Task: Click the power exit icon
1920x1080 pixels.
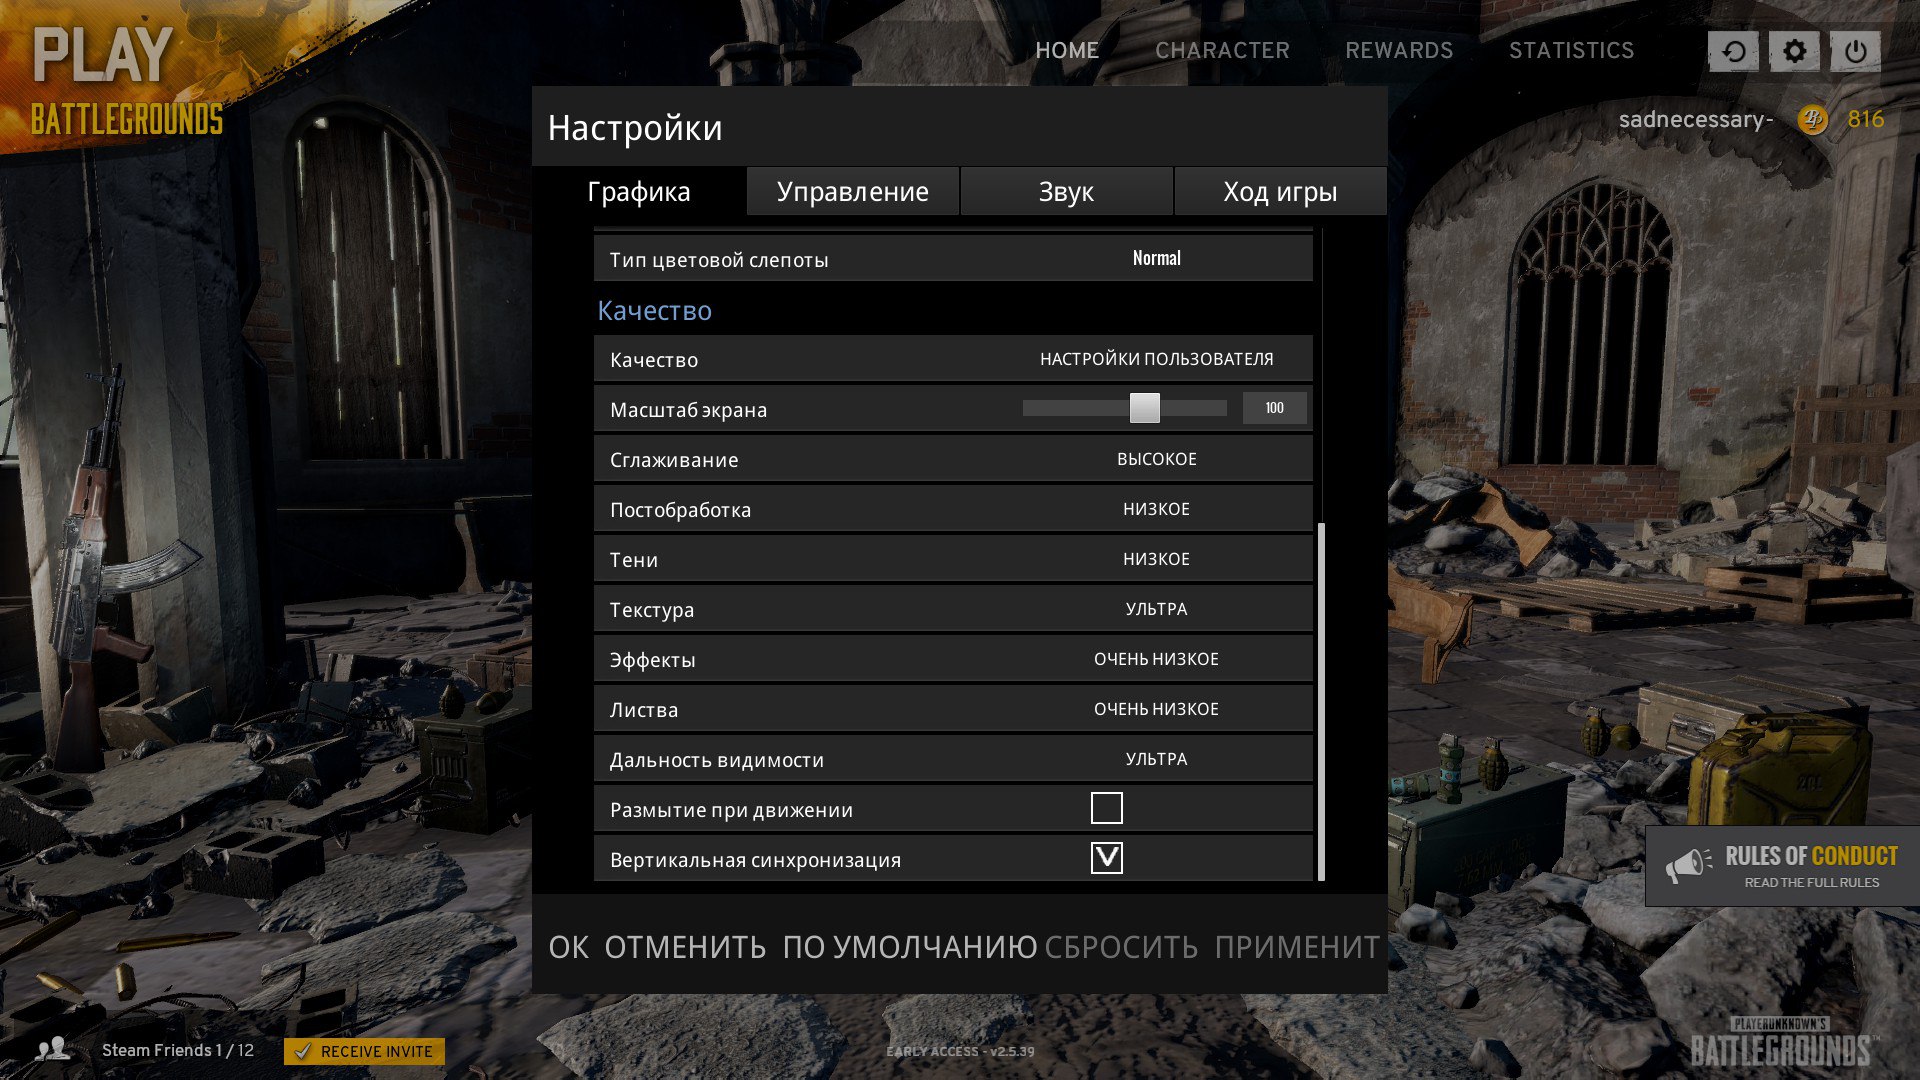Action: click(1855, 51)
